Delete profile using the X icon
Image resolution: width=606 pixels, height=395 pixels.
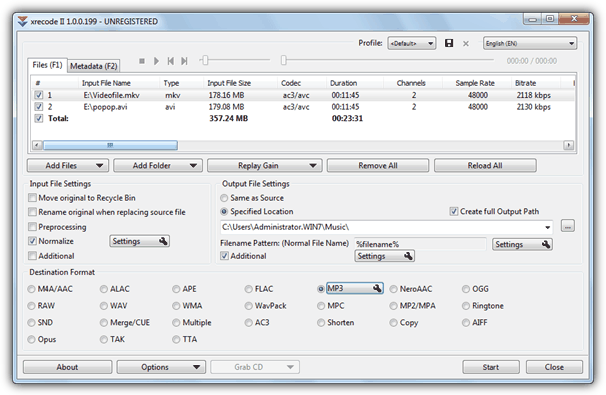(466, 44)
